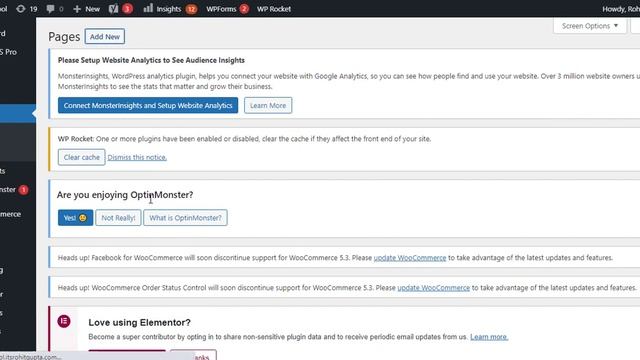This screenshot has width=640, height=360.
Task: Click the Yes! button for OptinMonster
Action: point(75,218)
